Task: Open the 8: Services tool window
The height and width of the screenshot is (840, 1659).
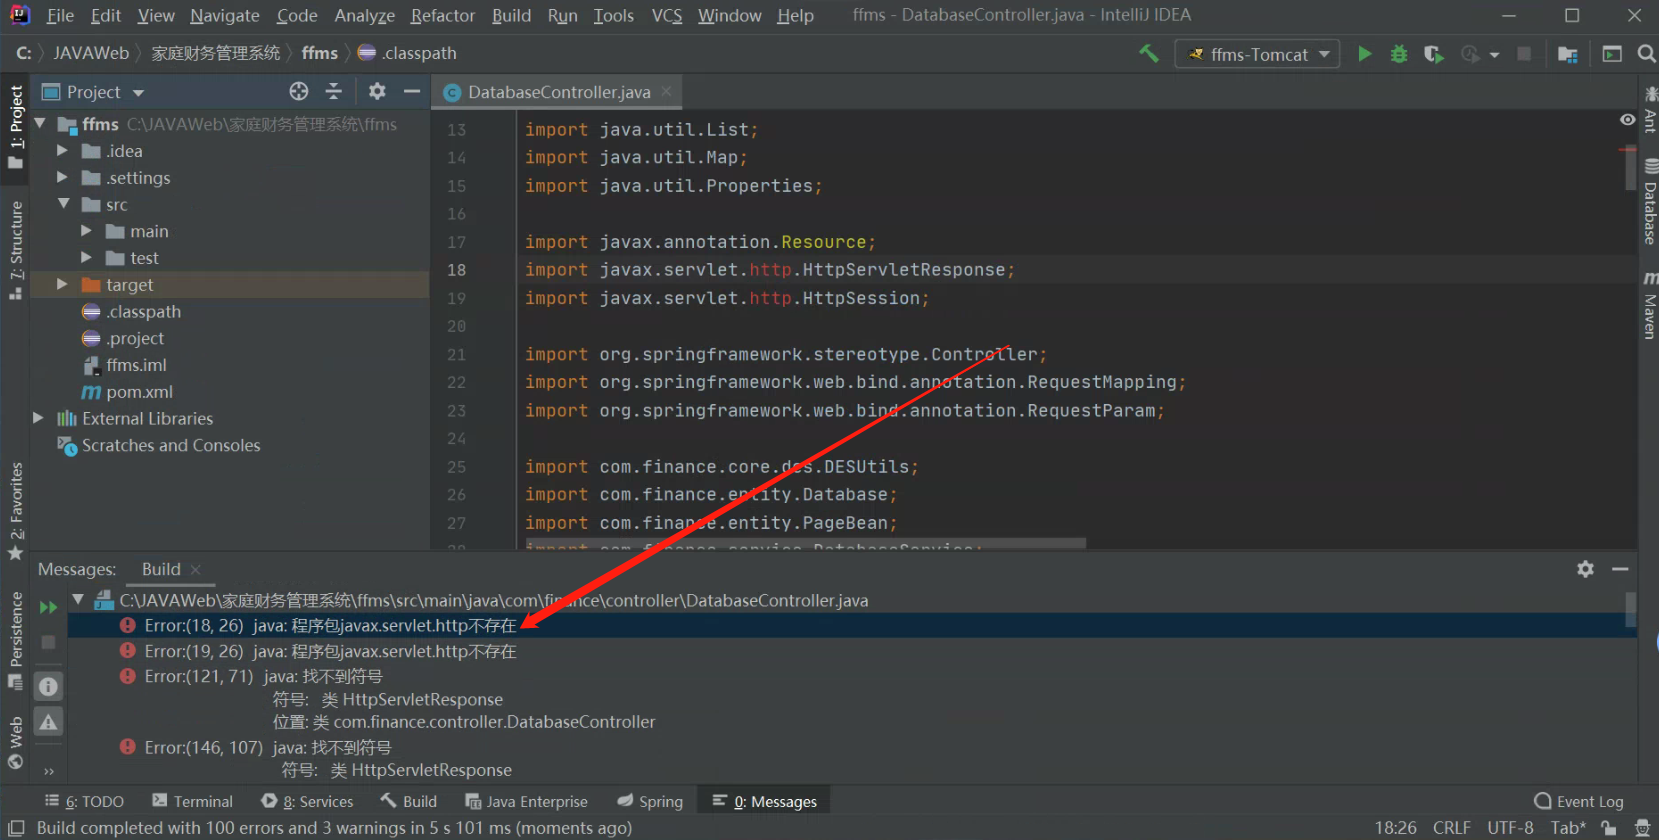Action: (x=307, y=802)
